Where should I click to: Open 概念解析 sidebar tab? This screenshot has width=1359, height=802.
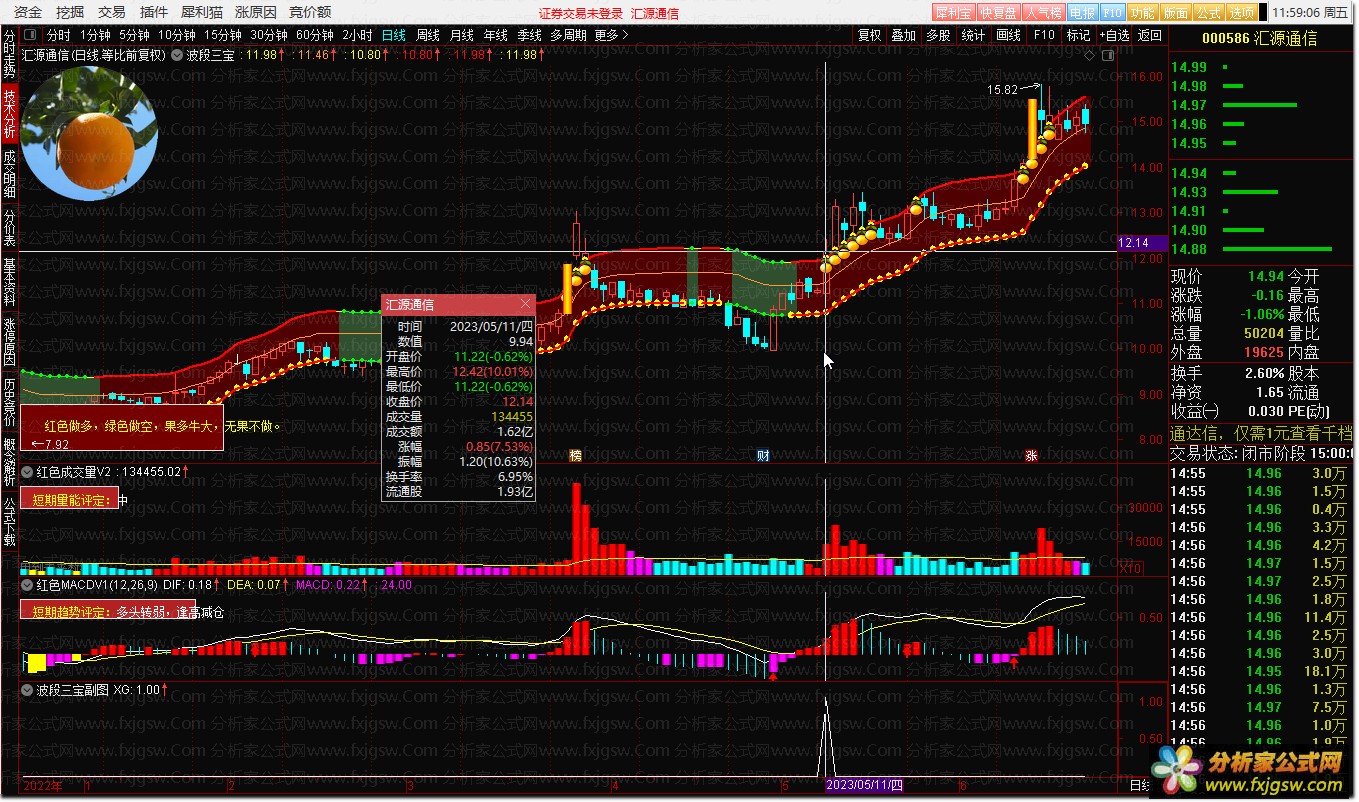[9, 461]
